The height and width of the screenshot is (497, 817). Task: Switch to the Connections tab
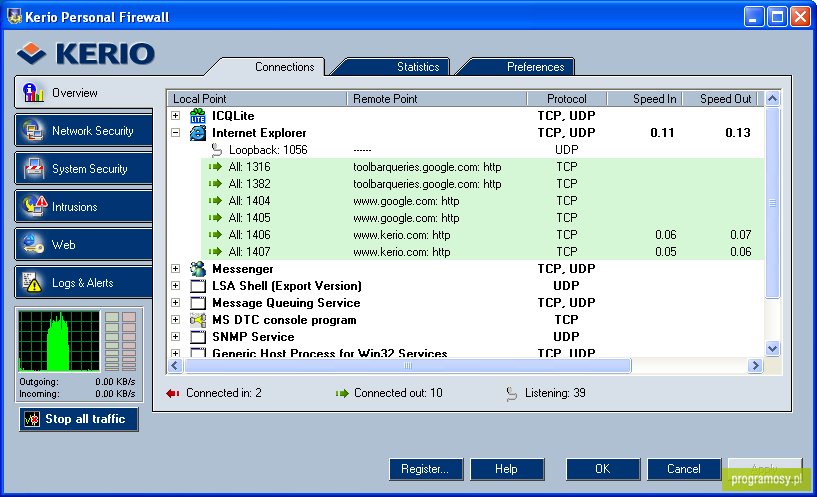pyautogui.click(x=284, y=67)
